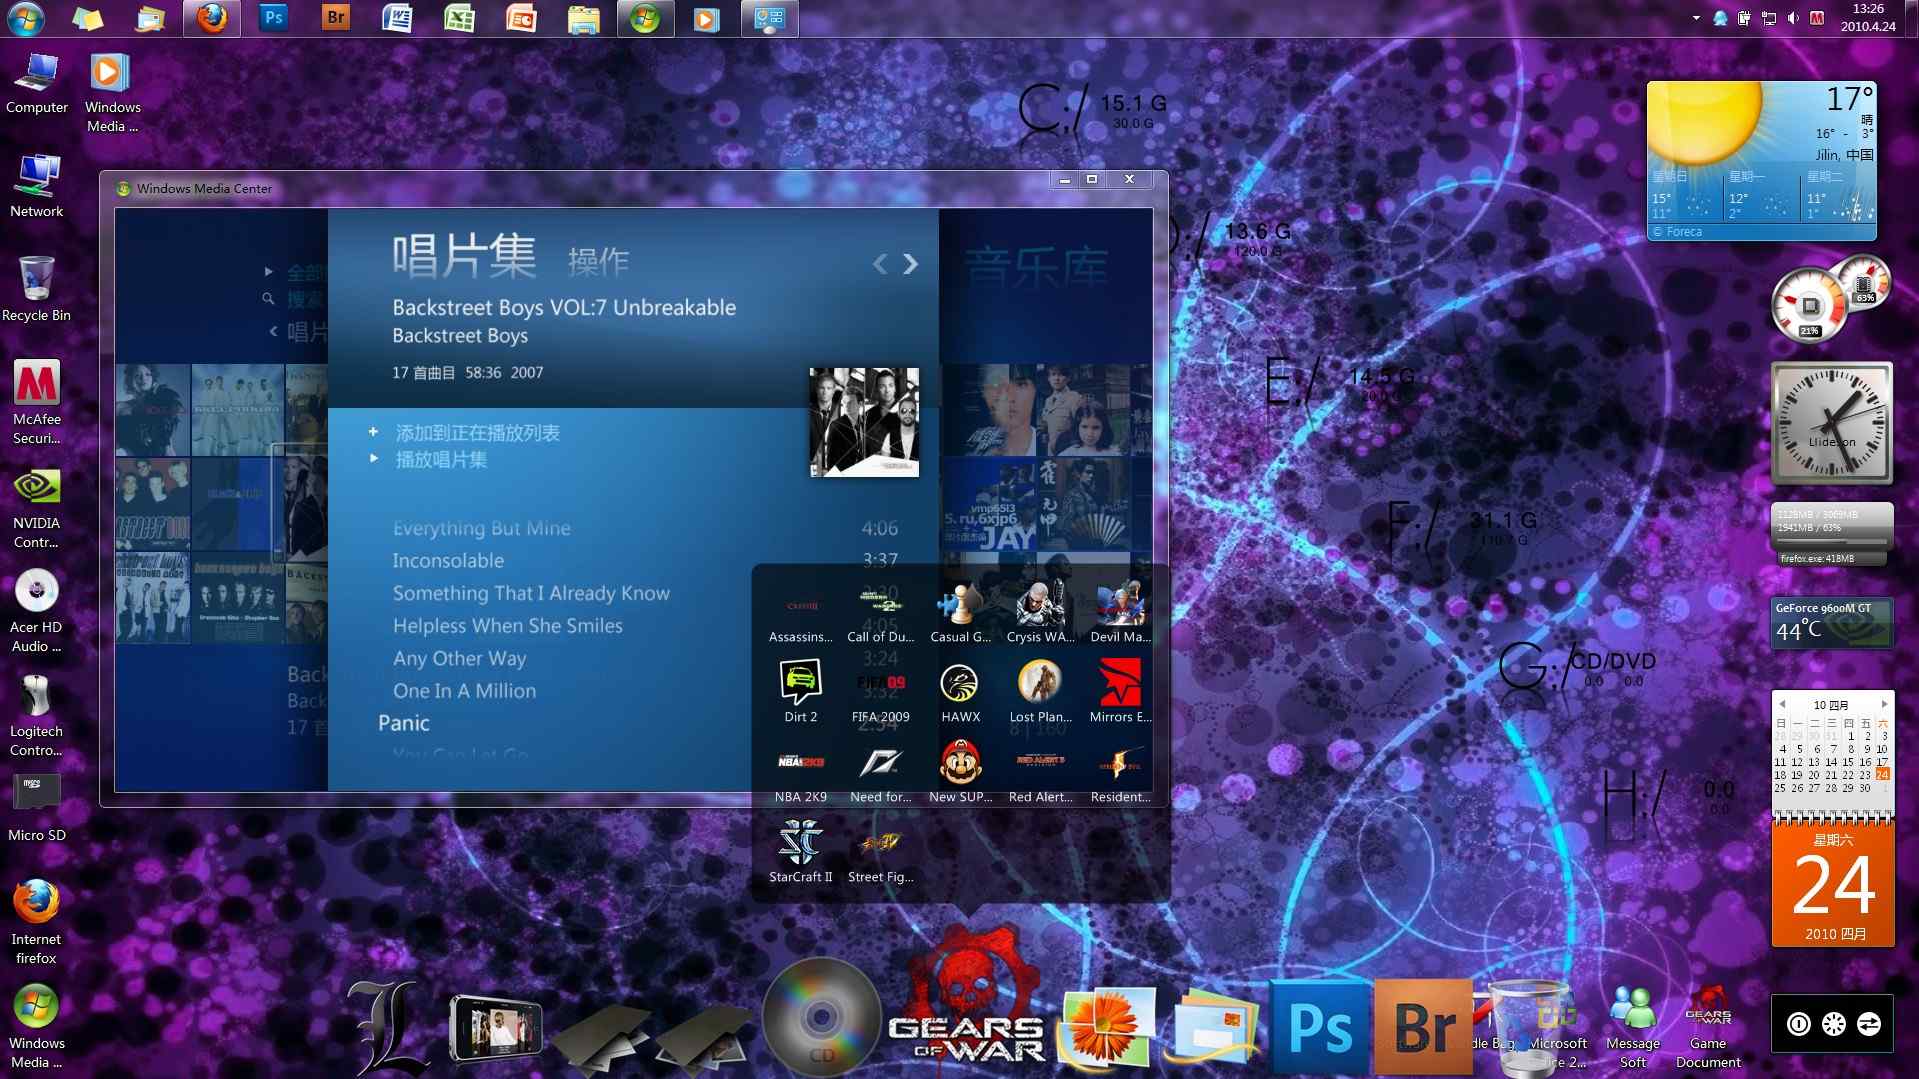This screenshot has height=1079, width=1919.
Task: Open Photoshop from the dock
Action: point(1319,1028)
